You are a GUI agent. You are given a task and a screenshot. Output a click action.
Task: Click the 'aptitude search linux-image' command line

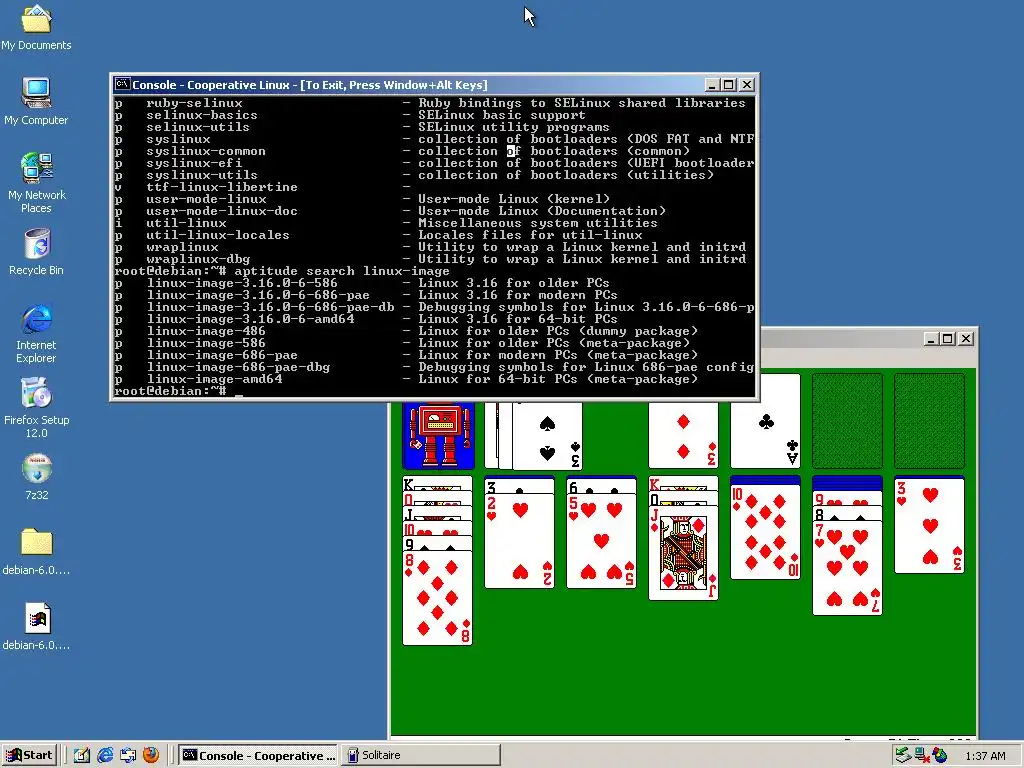tap(282, 271)
